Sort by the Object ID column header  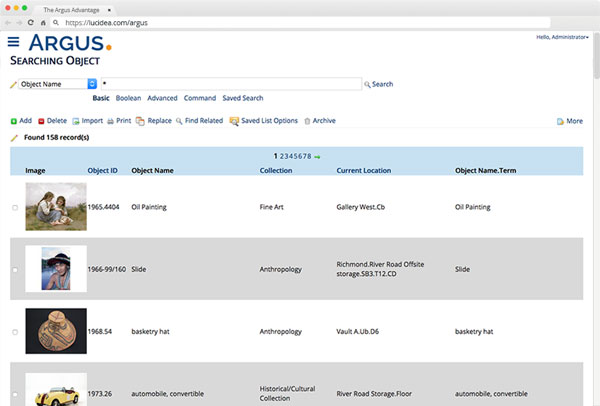tap(102, 170)
